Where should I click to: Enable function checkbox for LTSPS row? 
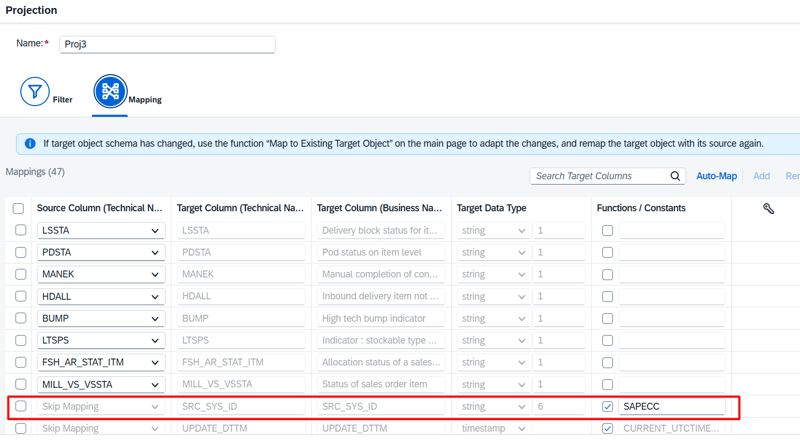pos(607,340)
